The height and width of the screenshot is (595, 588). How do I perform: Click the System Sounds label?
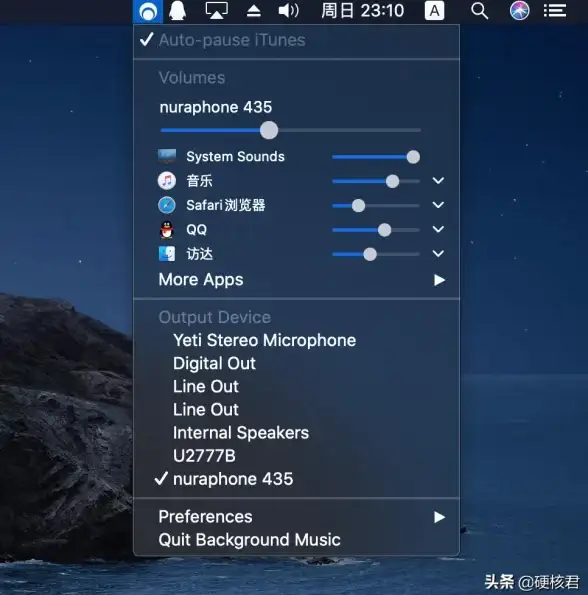235,156
